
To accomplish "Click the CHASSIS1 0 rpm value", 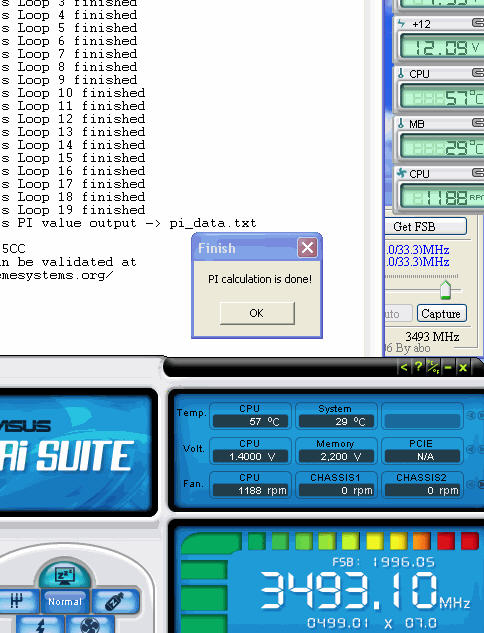I will (x=336, y=490).
